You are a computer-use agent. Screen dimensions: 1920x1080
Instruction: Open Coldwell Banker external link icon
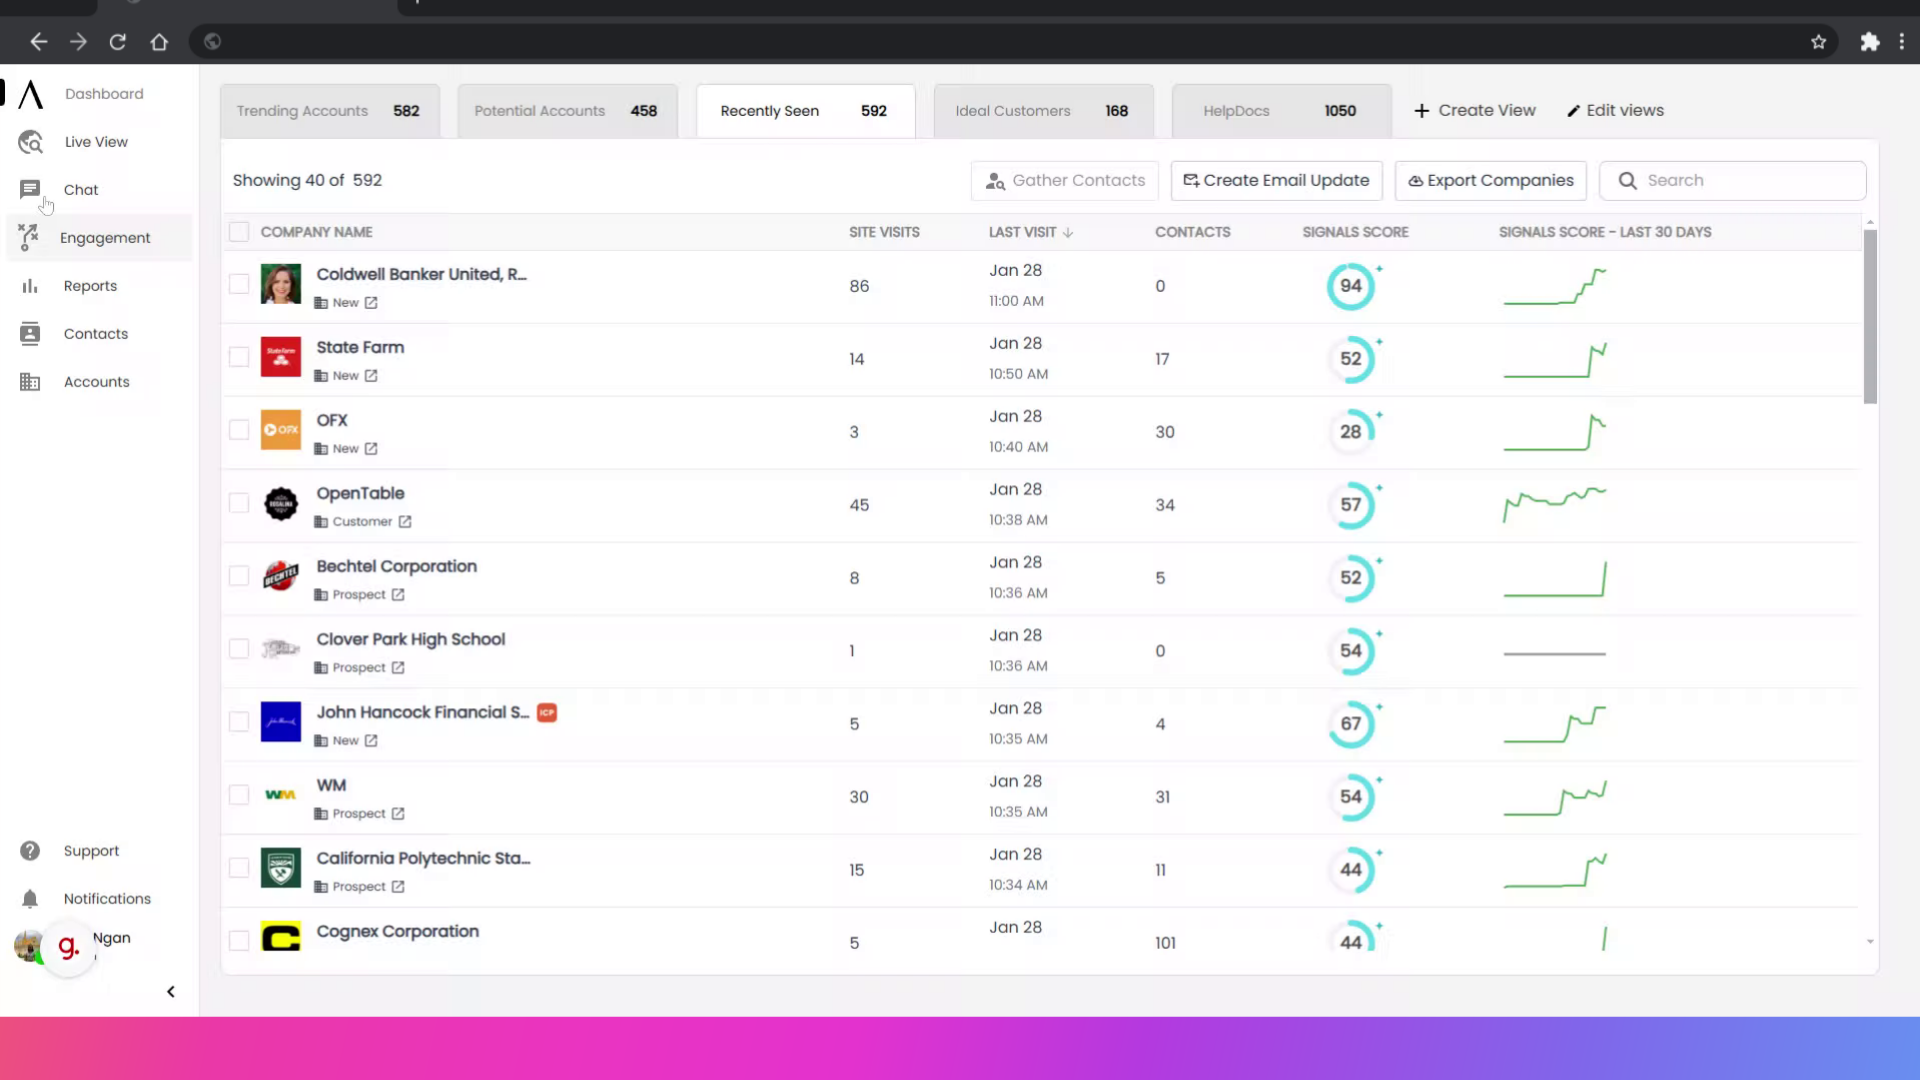(371, 303)
